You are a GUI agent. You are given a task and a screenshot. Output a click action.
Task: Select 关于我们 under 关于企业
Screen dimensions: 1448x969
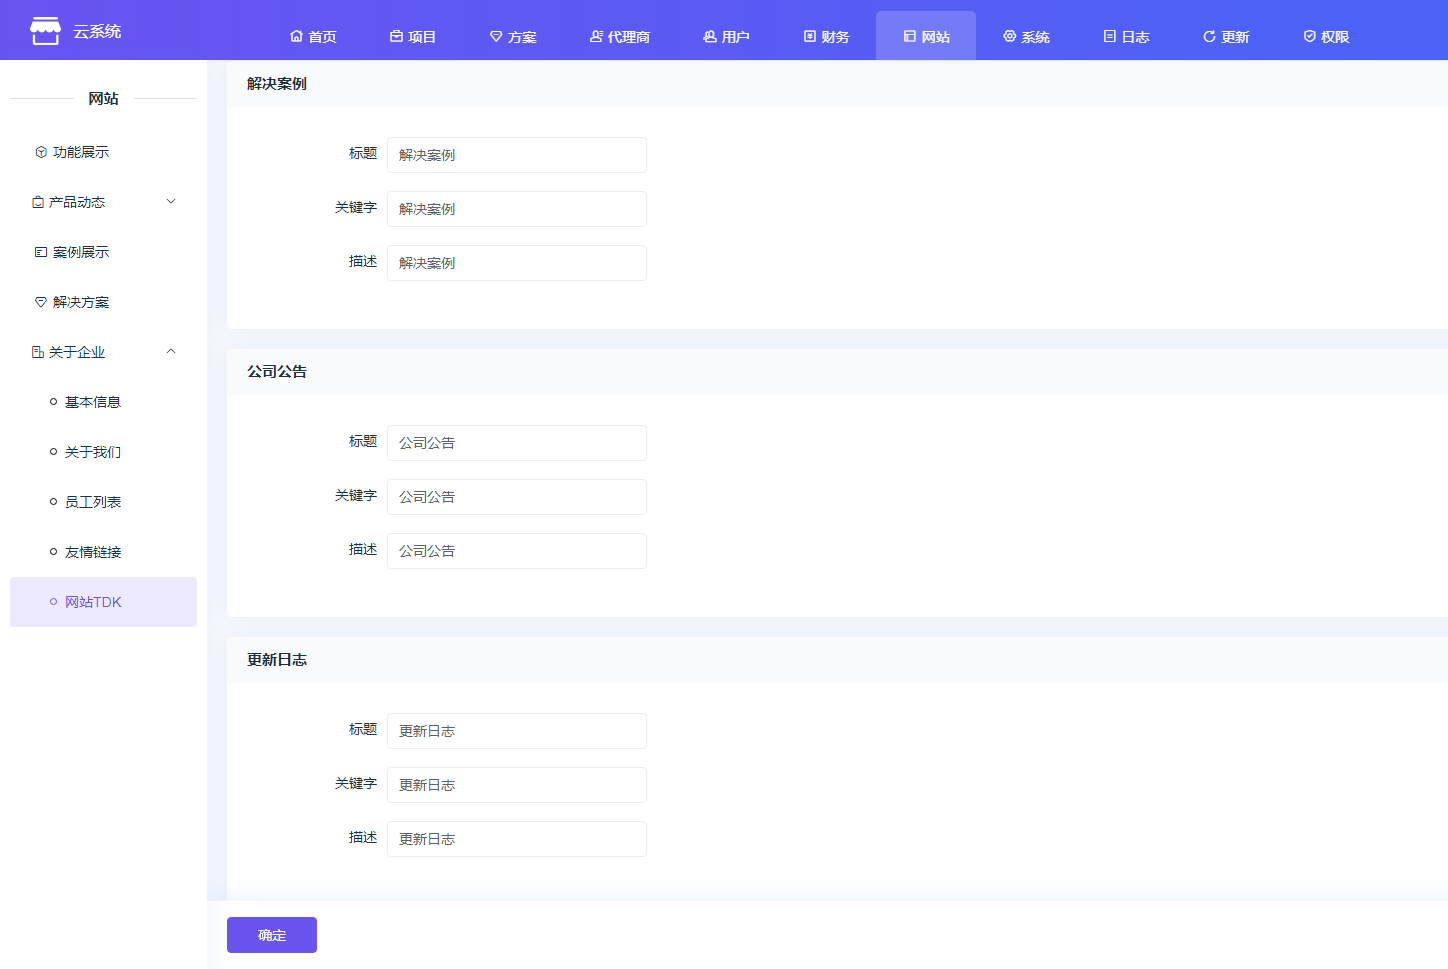[103, 452]
